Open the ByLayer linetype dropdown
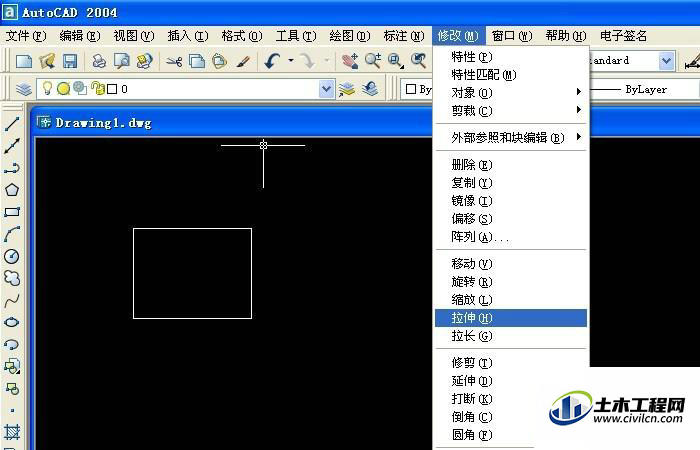The height and width of the screenshot is (450, 700). click(x=645, y=89)
